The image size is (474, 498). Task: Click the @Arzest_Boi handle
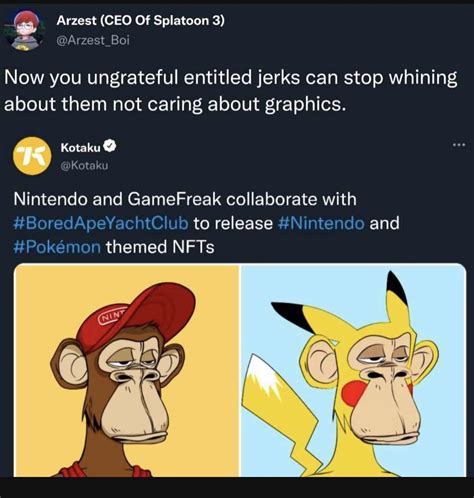coord(93,40)
